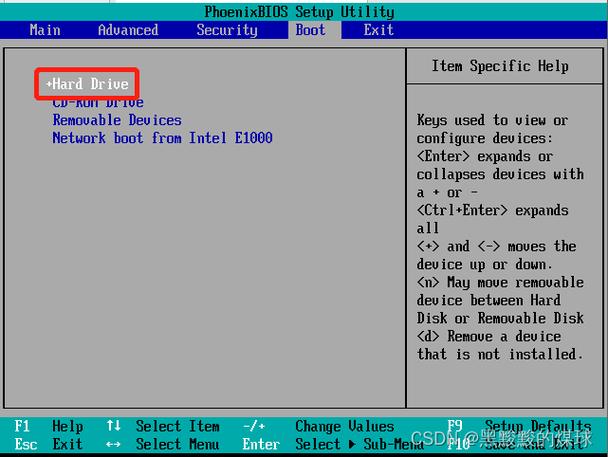Click the '<d> Remove a device' help line
Image resolution: width=608 pixels, height=457 pixels.
pos(489,336)
